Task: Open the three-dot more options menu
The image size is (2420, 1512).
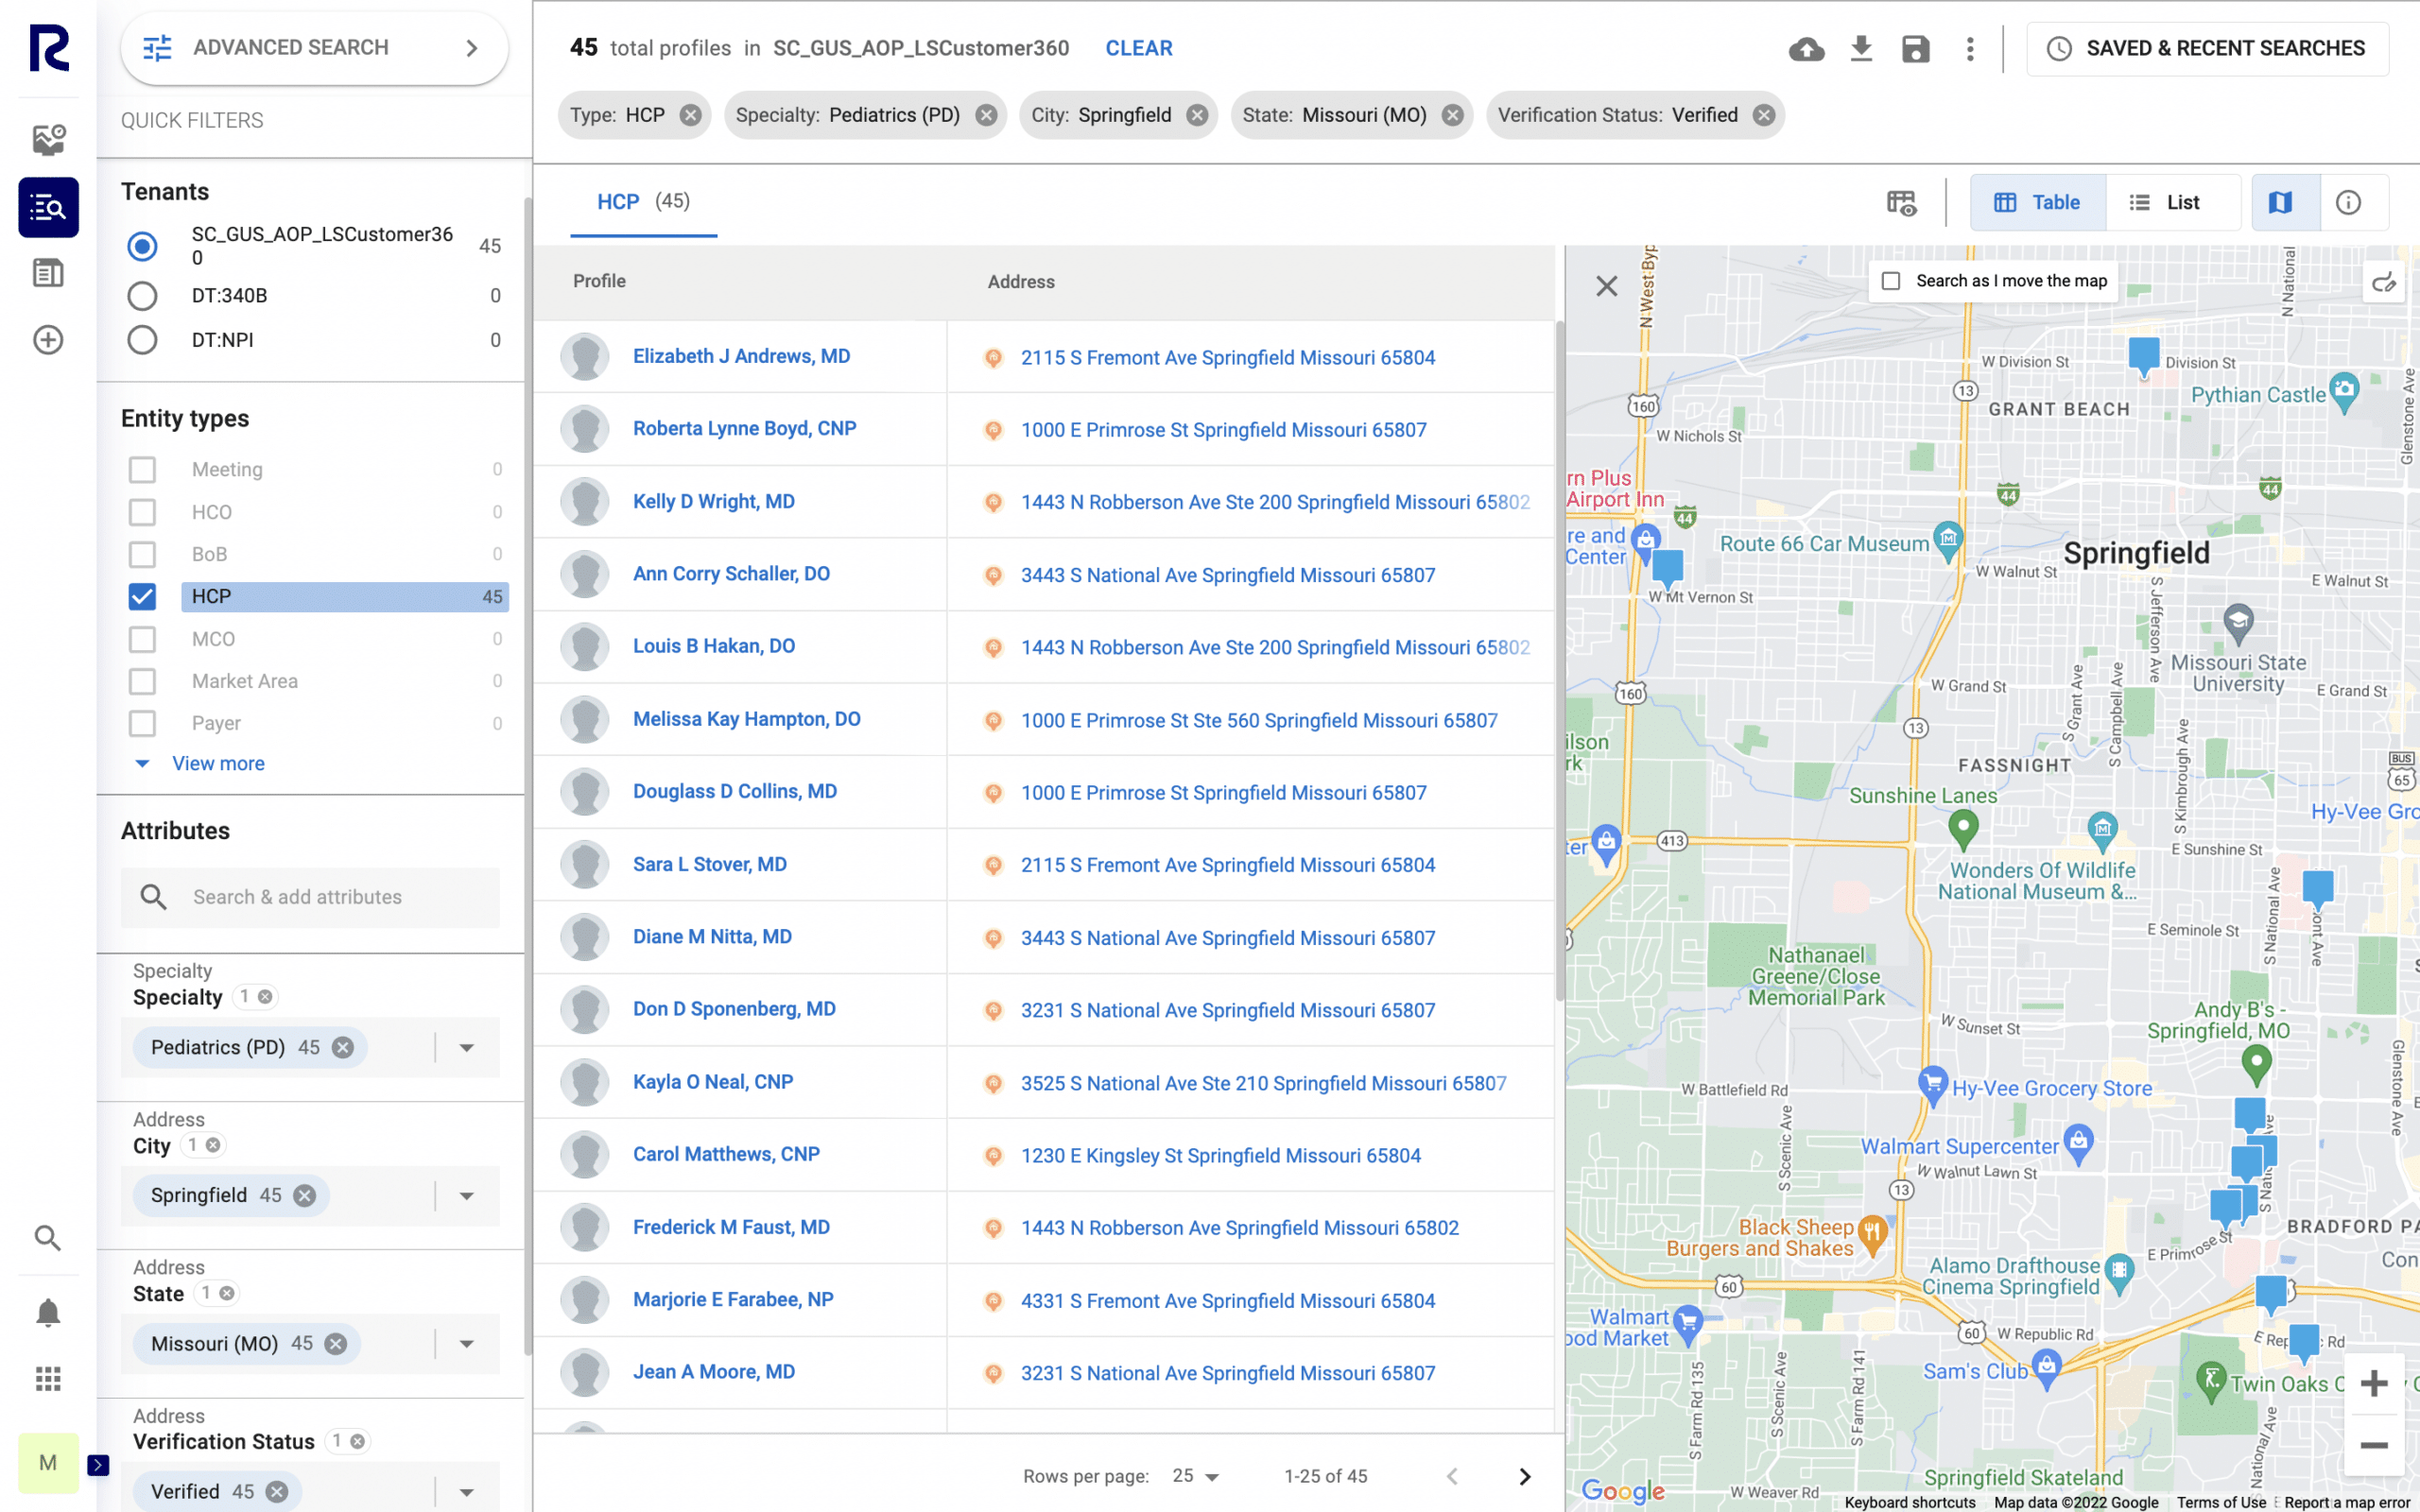Action: click(x=1969, y=48)
